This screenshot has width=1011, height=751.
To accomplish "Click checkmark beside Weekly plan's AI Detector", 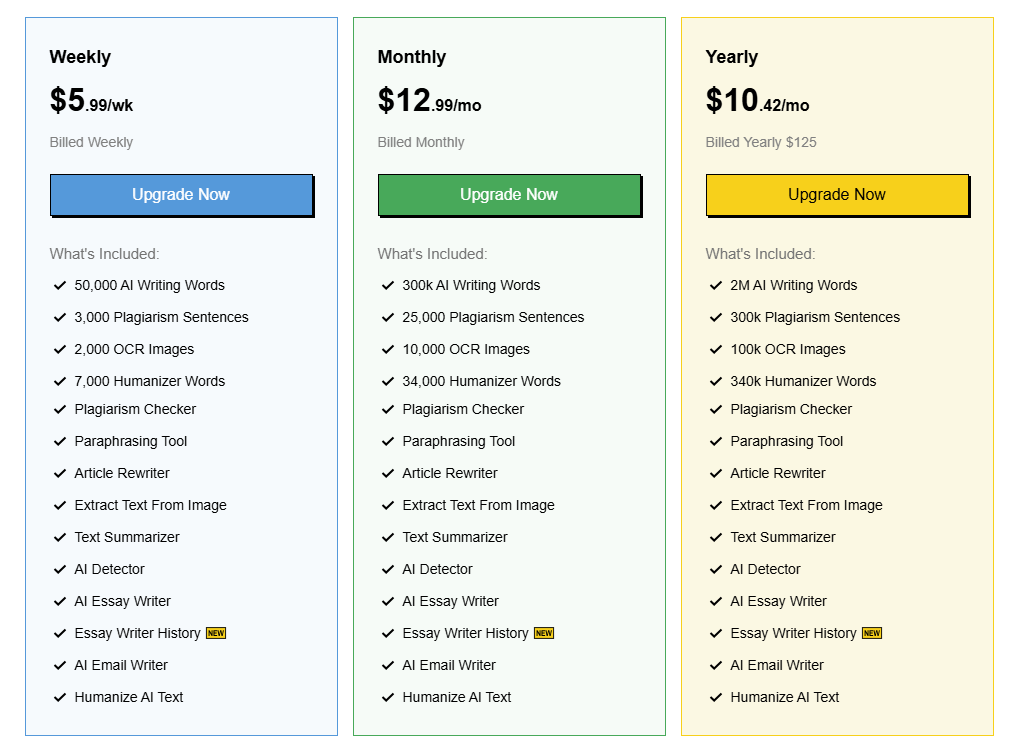I will point(60,569).
